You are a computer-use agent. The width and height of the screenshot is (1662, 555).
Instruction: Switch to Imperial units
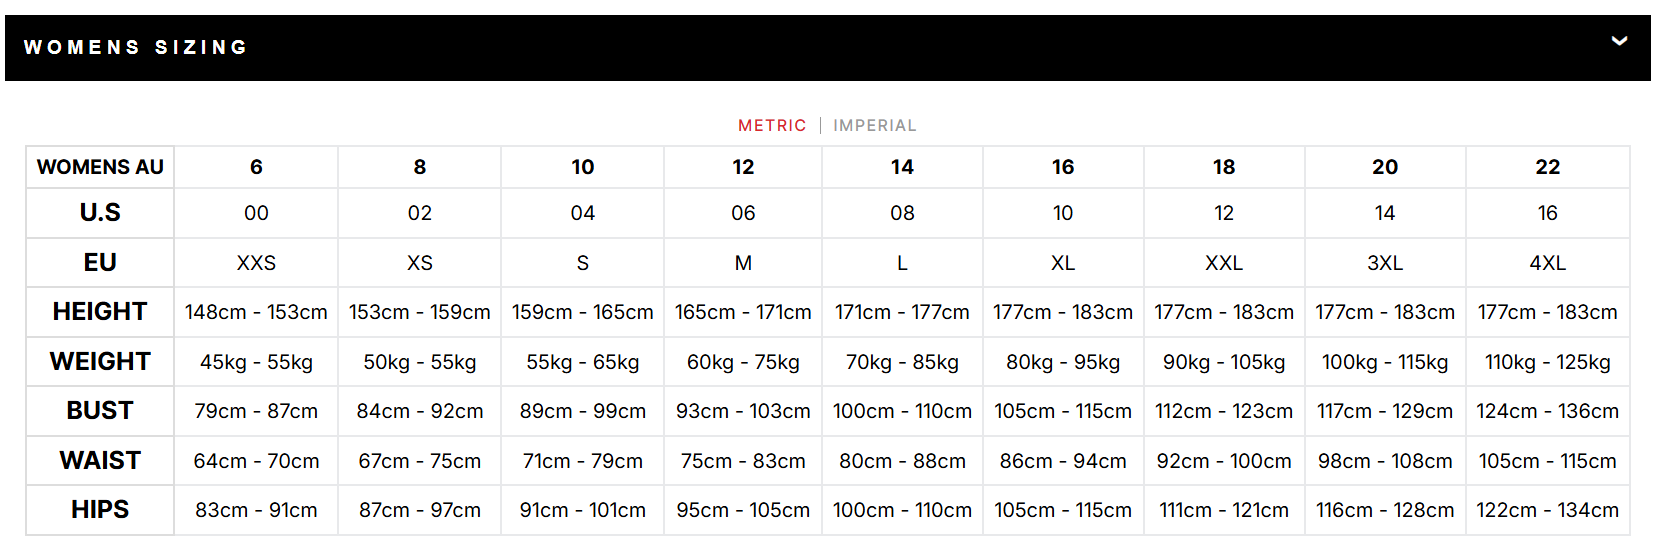point(875,125)
